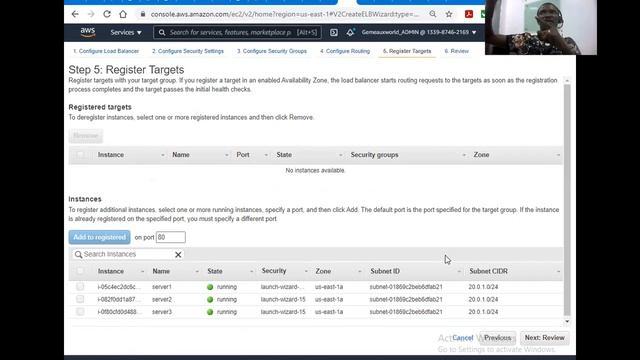Edit the port number field
Screen dimensions: 640x360
point(171,237)
